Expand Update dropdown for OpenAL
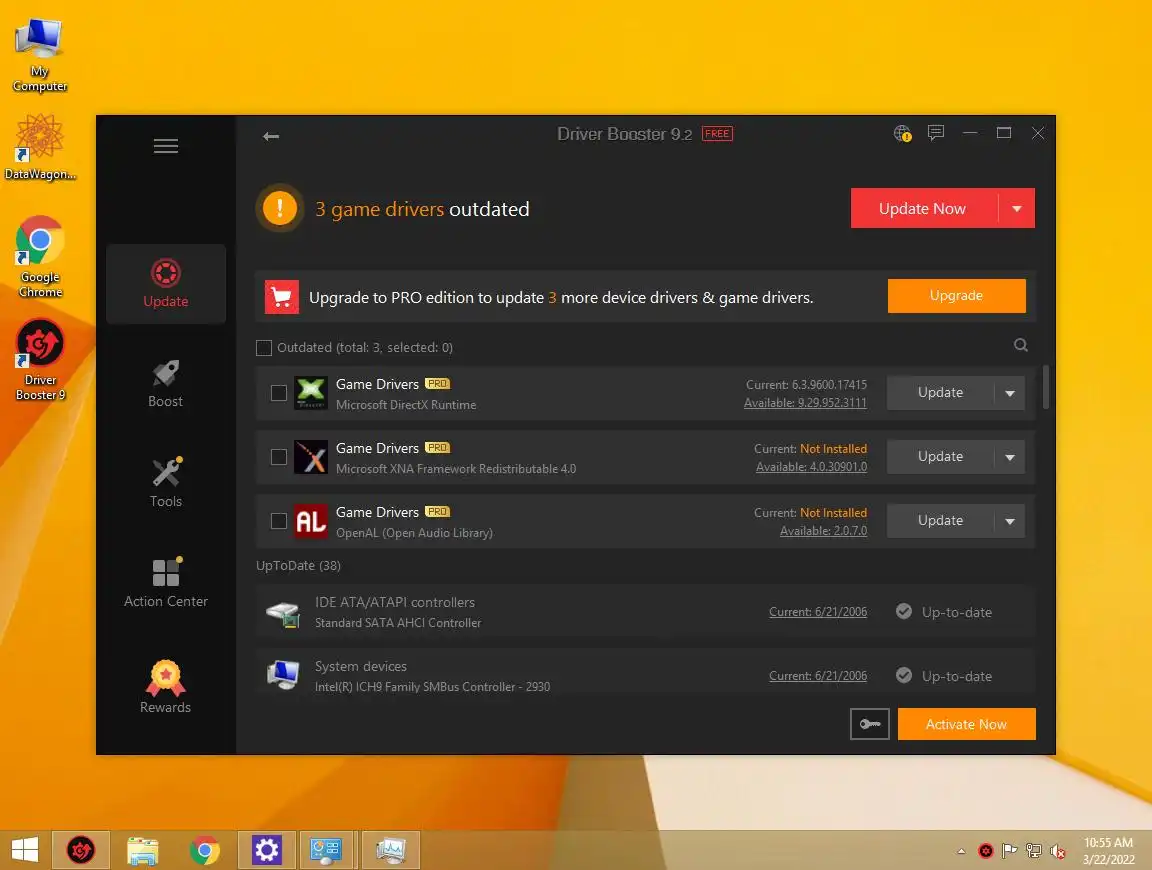The width and height of the screenshot is (1152, 870). point(1009,521)
